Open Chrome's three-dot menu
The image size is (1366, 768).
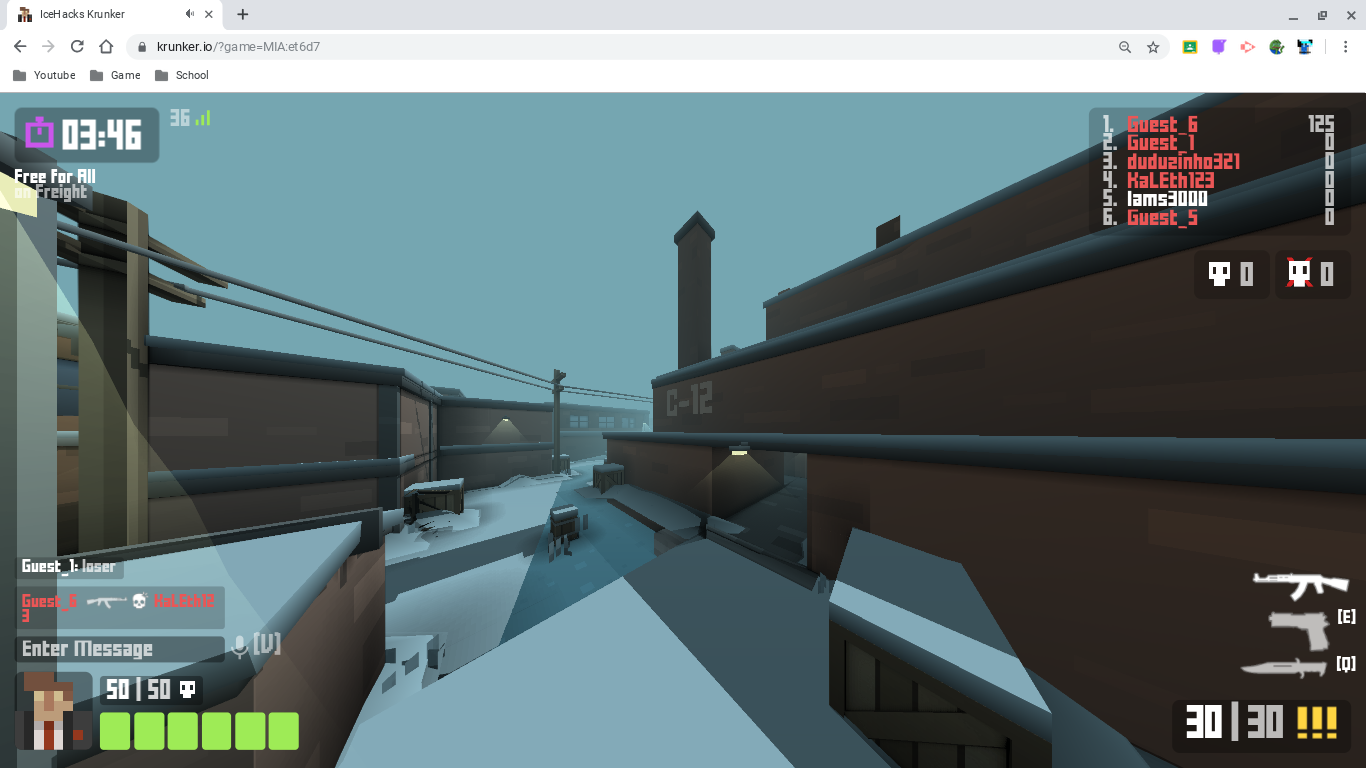(x=1345, y=46)
